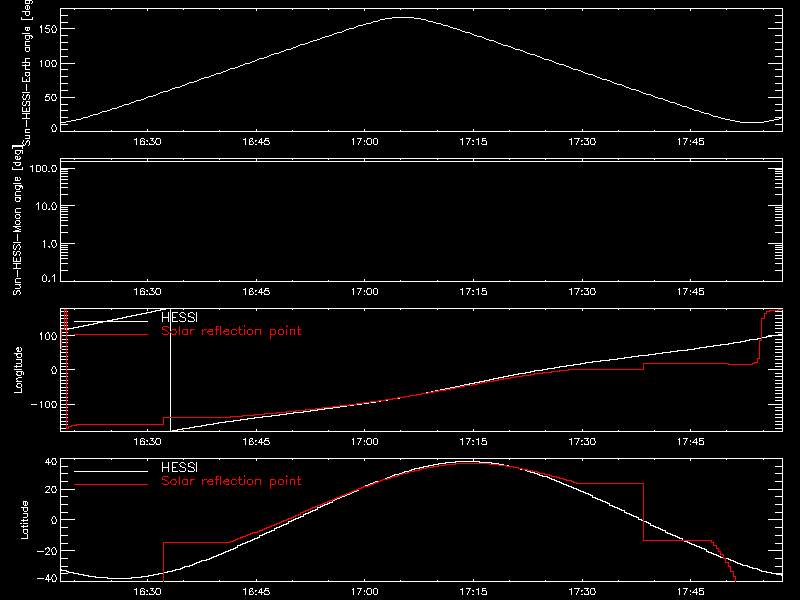This screenshot has width=800, height=600.
Task: Click 16:45 label under Latitude plot
Action: point(256,592)
